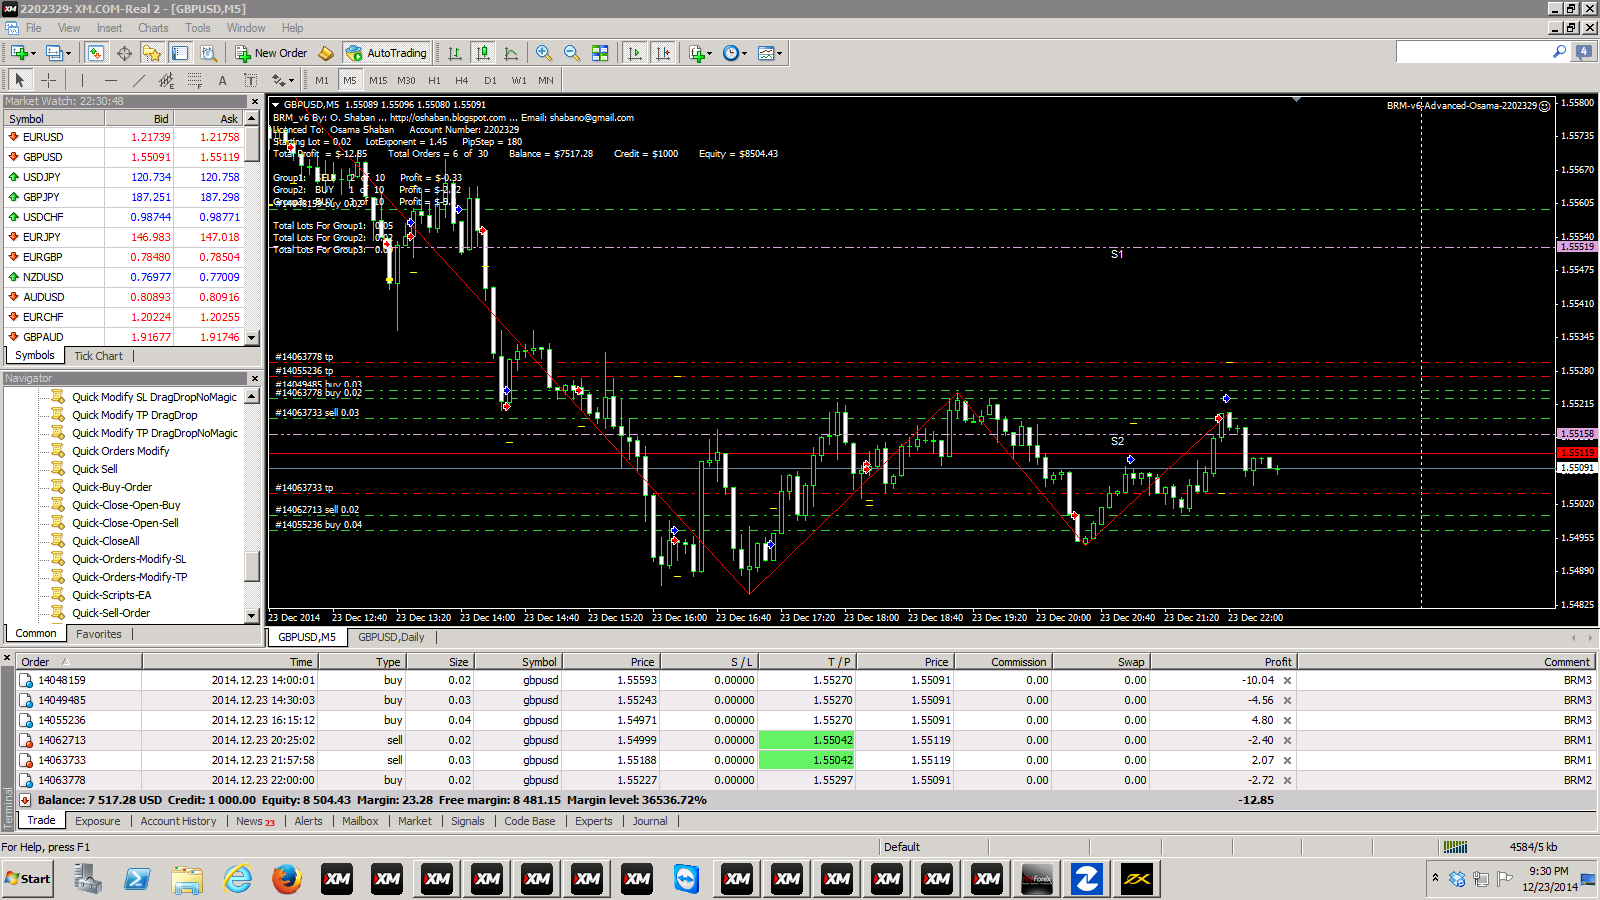The width and height of the screenshot is (1600, 900).
Task: Open the Charts menu
Action: coord(153,28)
